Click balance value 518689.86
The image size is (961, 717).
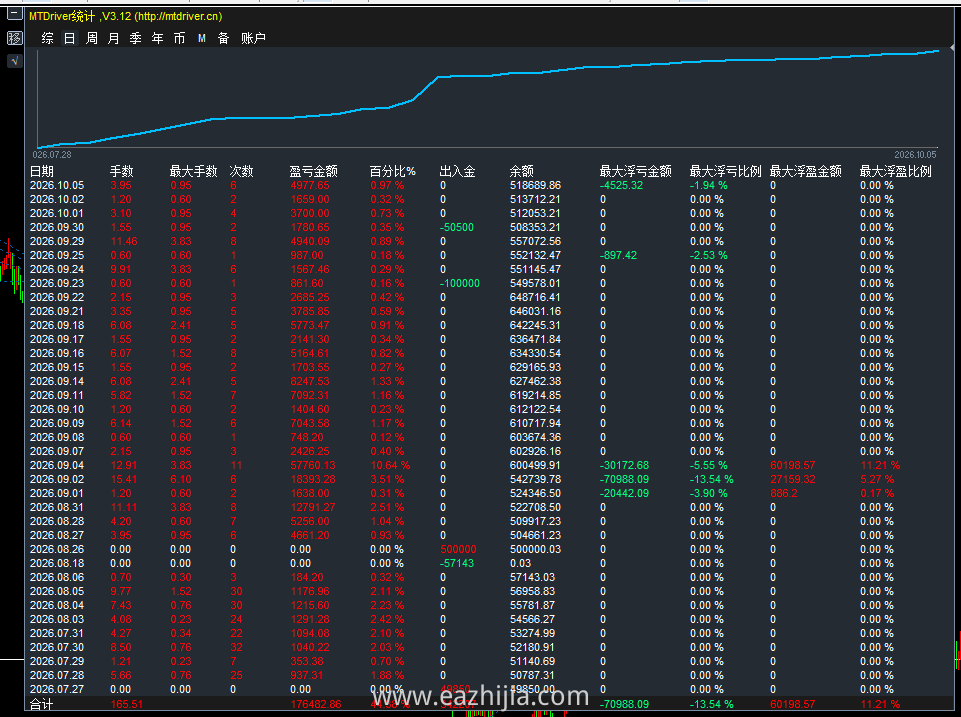(x=536, y=186)
